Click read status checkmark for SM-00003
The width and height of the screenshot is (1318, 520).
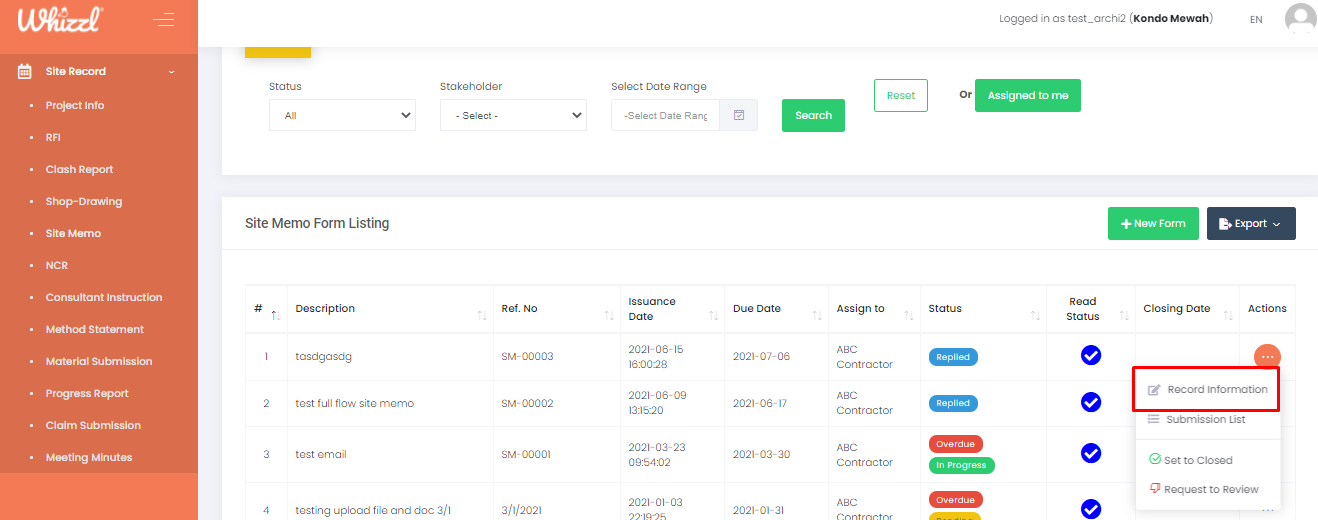1091,355
